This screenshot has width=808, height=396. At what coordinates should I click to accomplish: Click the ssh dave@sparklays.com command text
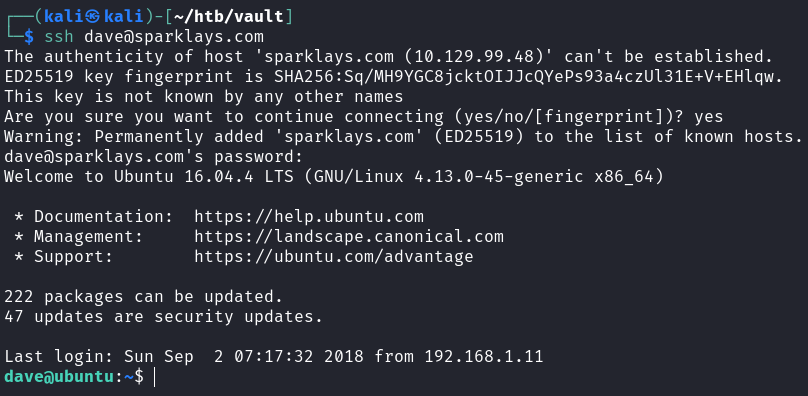coord(154,37)
